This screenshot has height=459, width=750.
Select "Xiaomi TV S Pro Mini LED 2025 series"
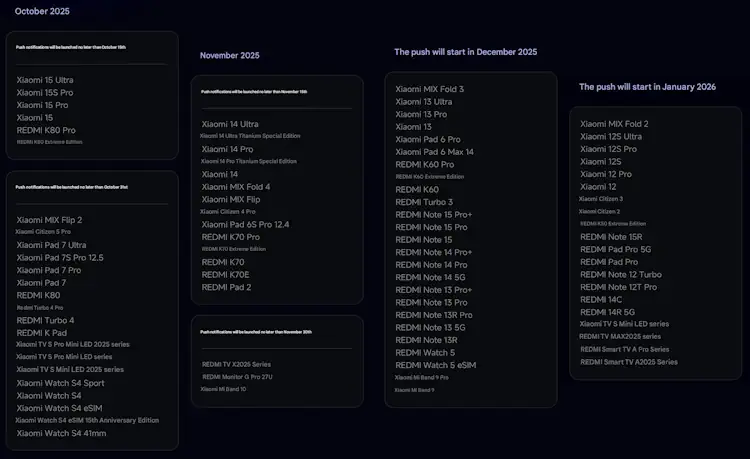(x=73, y=344)
